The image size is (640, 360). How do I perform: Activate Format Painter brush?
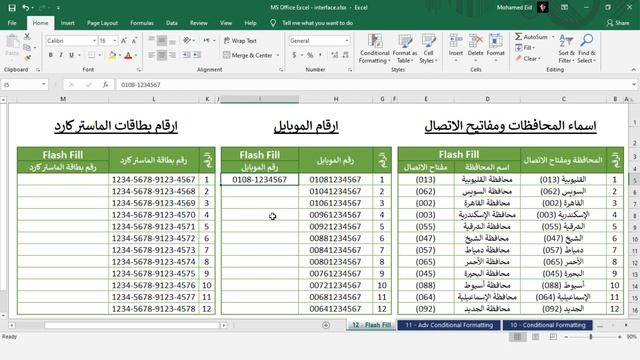click(x=27, y=58)
